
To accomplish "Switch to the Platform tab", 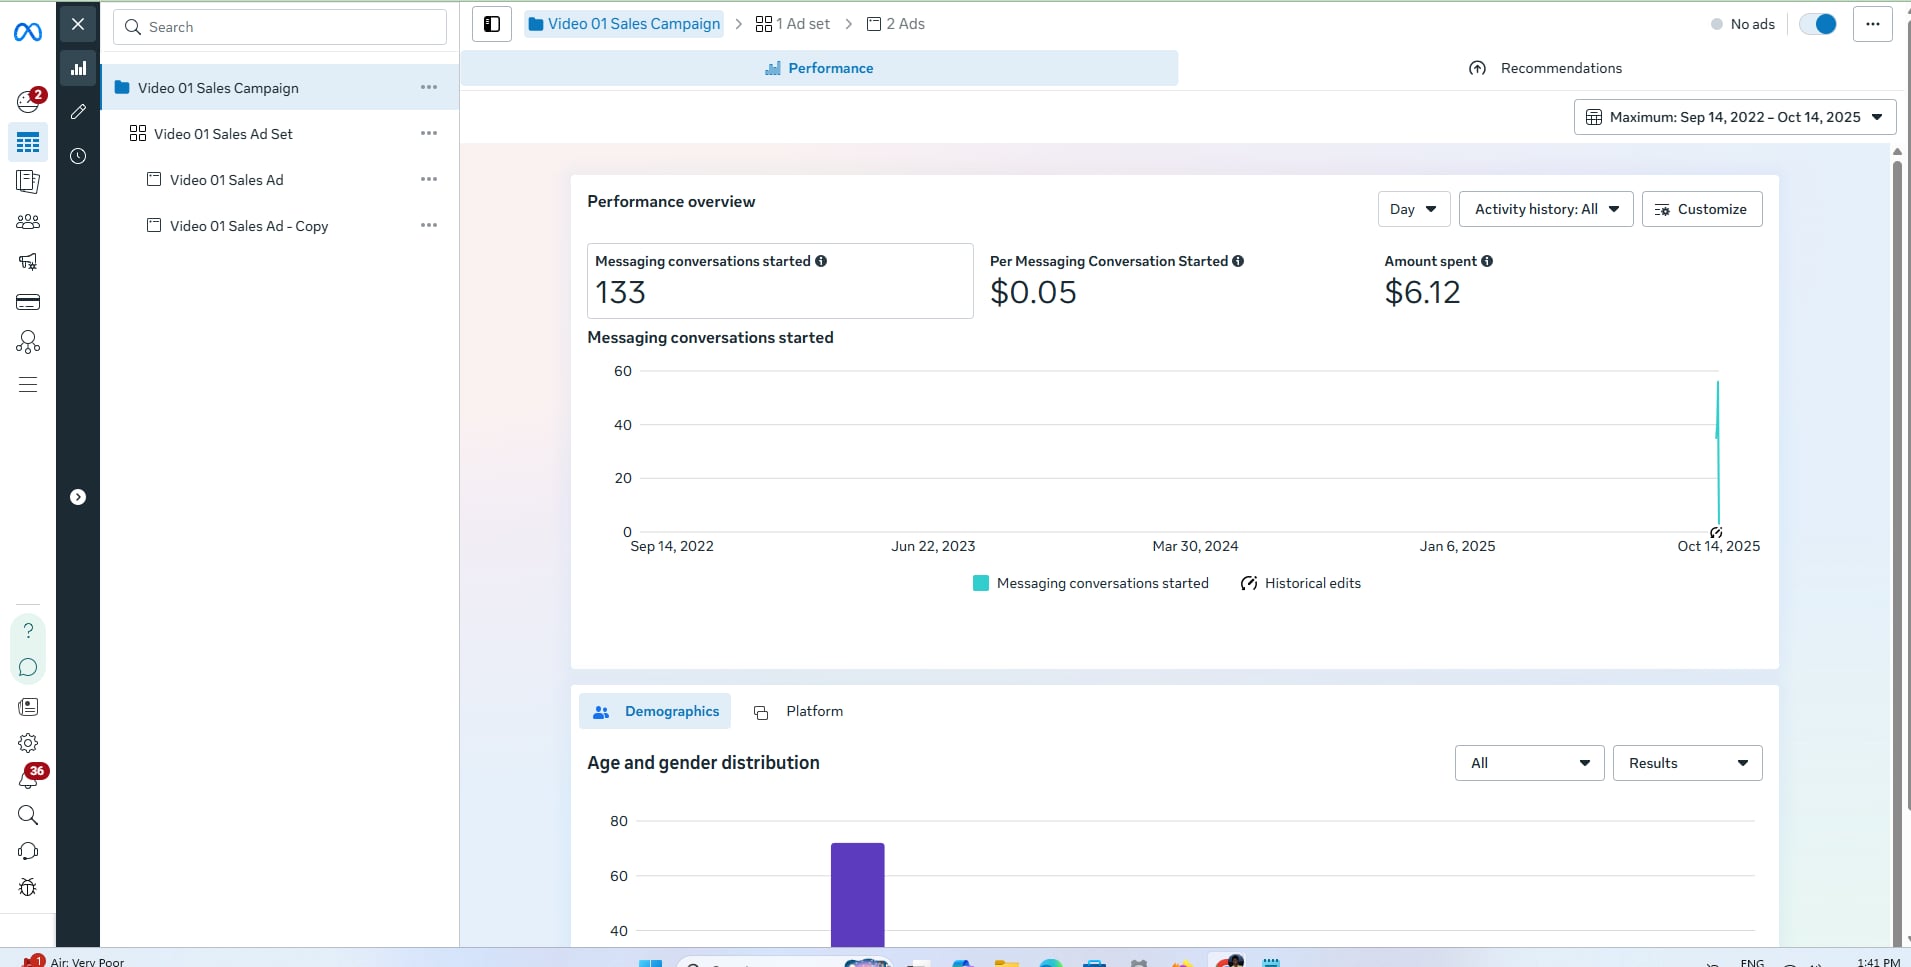I will pyautogui.click(x=798, y=711).
